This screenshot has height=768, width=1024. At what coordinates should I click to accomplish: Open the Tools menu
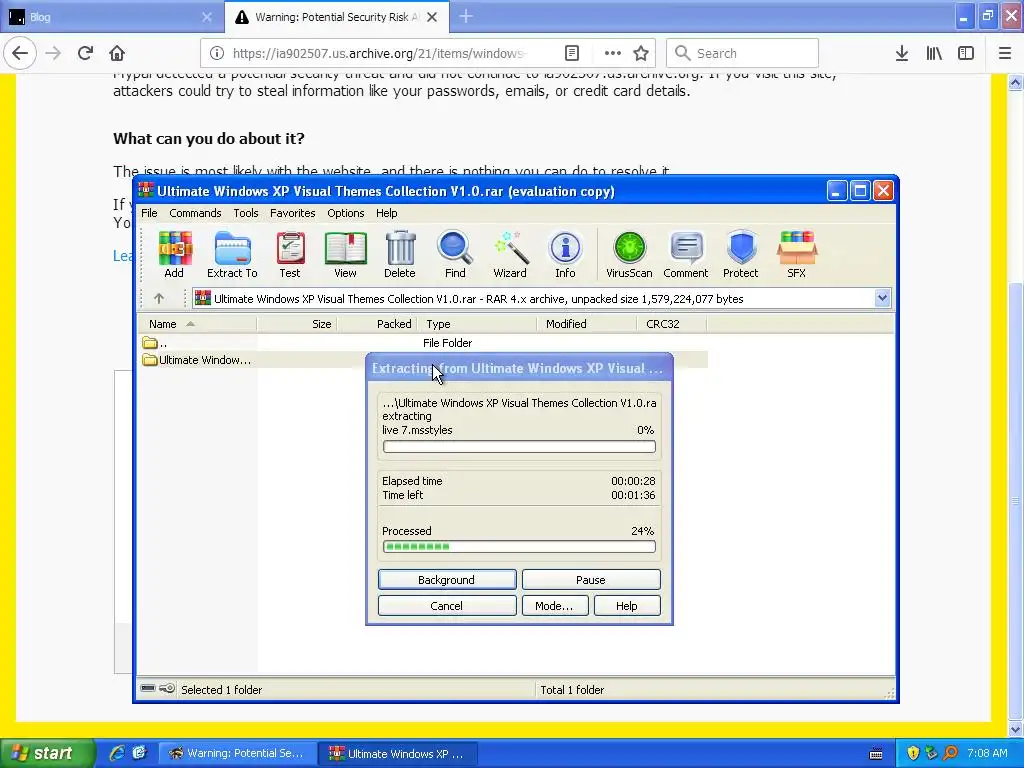(246, 213)
